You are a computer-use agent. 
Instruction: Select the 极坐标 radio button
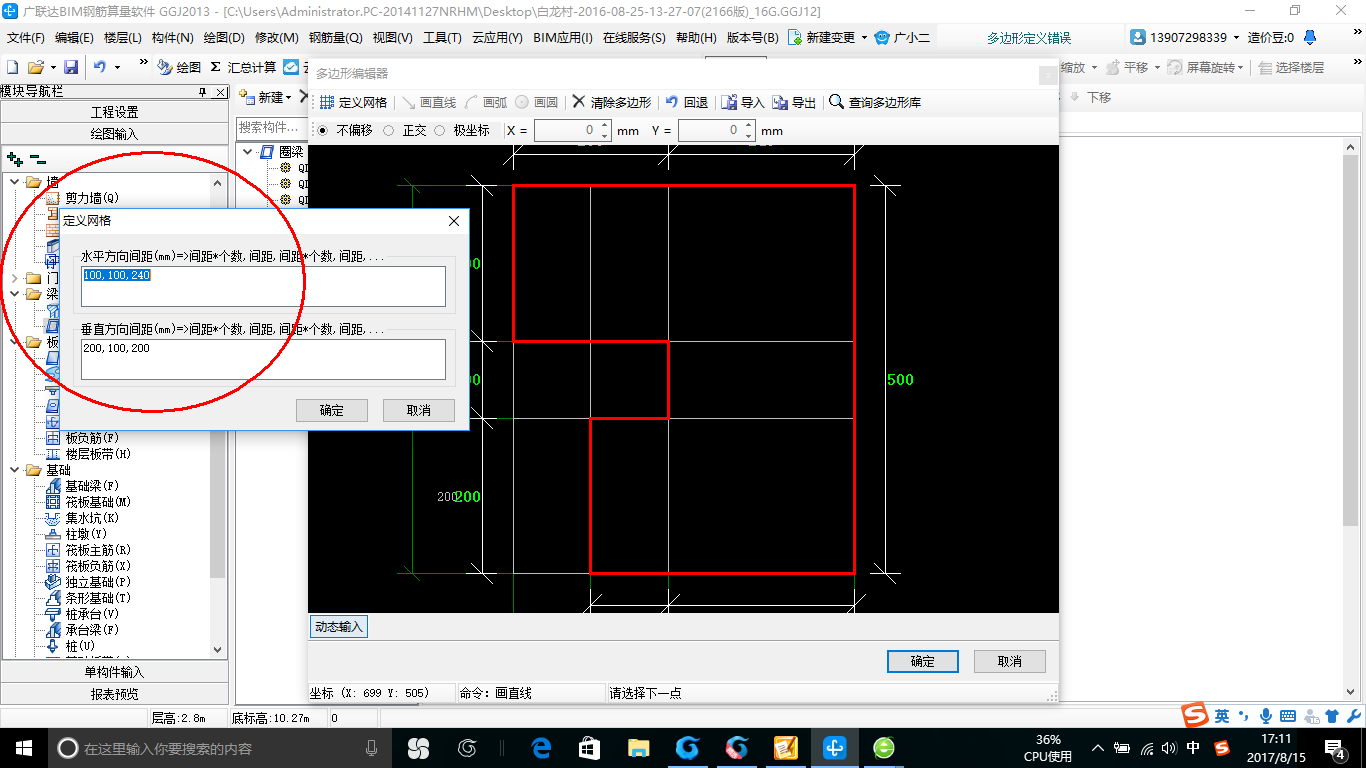[x=439, y=130]
